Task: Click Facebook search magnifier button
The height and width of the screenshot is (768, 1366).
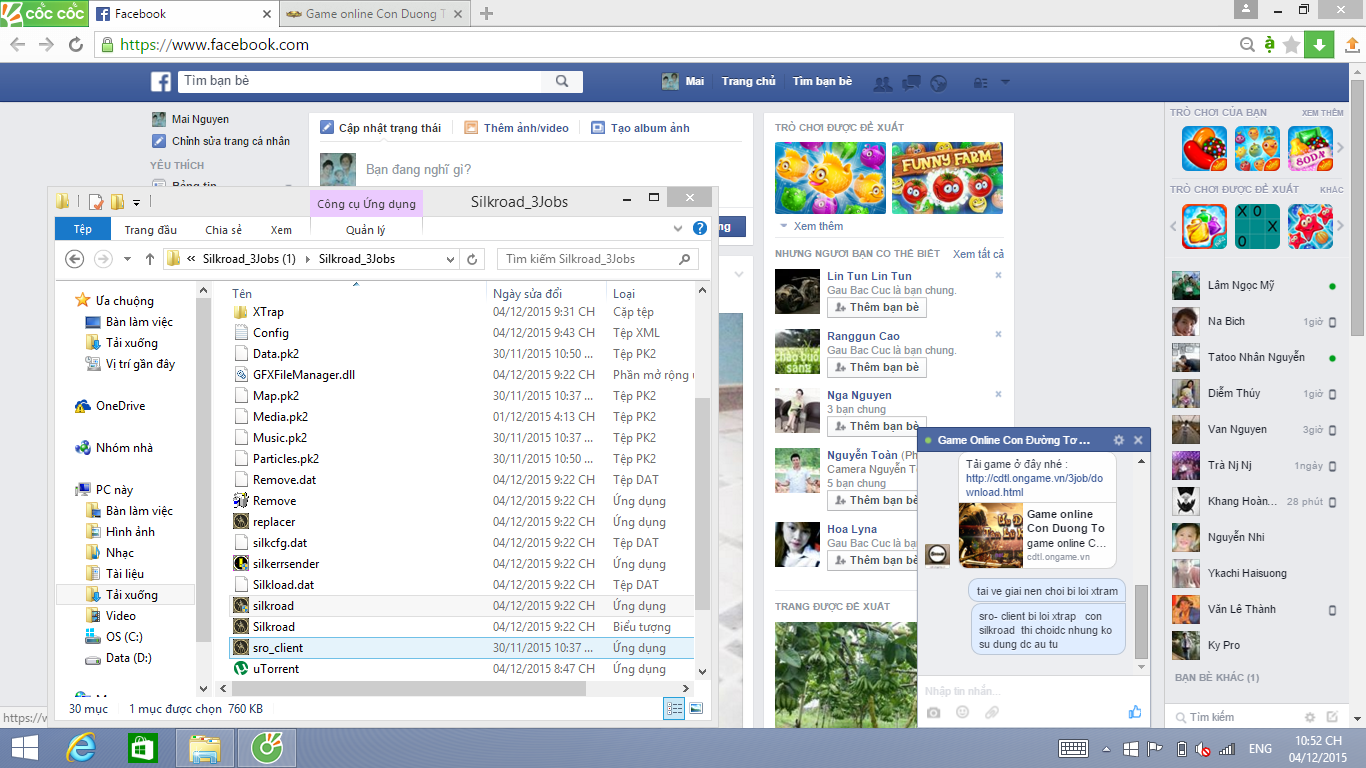Action: coord(562,81)
